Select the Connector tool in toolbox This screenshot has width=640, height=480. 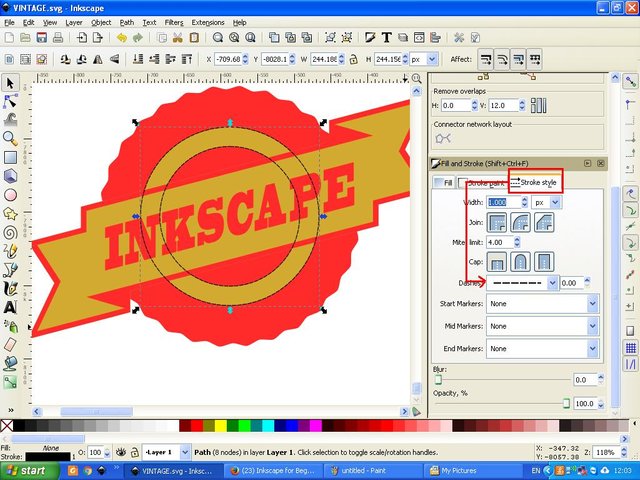coord(10,382)
